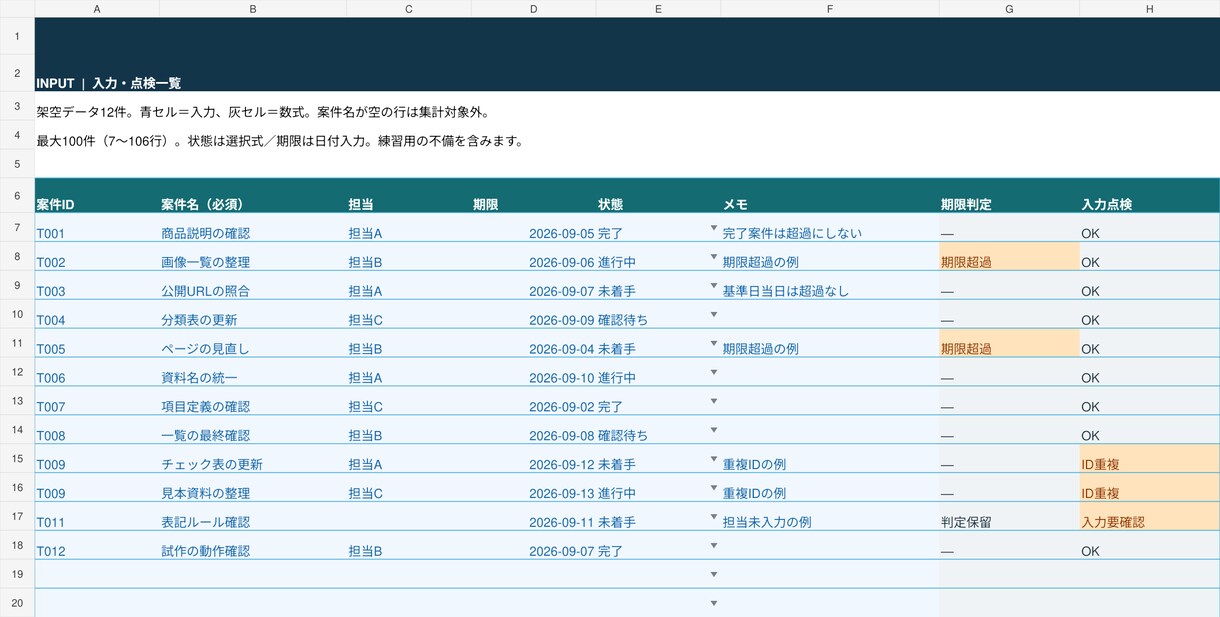Open the 状態 dropdown arrow in the T006 row
This screenshot has width=1220, height=617.
[x=714, y=373]
